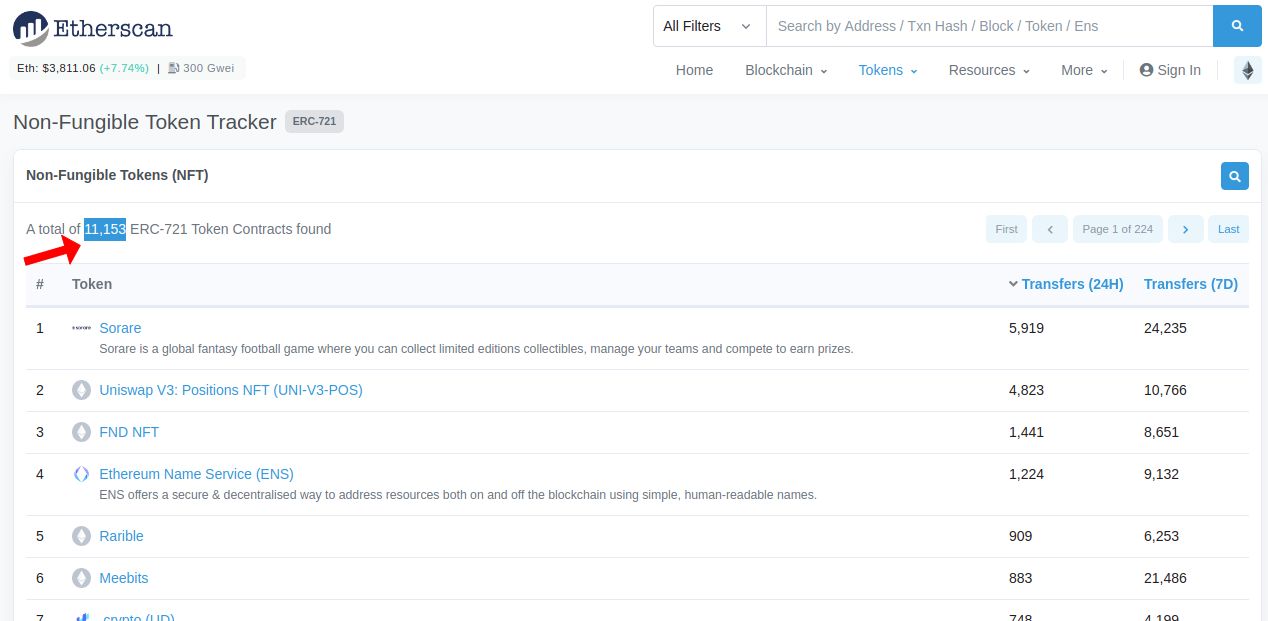Sort by Transfers (24H) column
1268x621 pixels.
click(x=1072, y=284)
